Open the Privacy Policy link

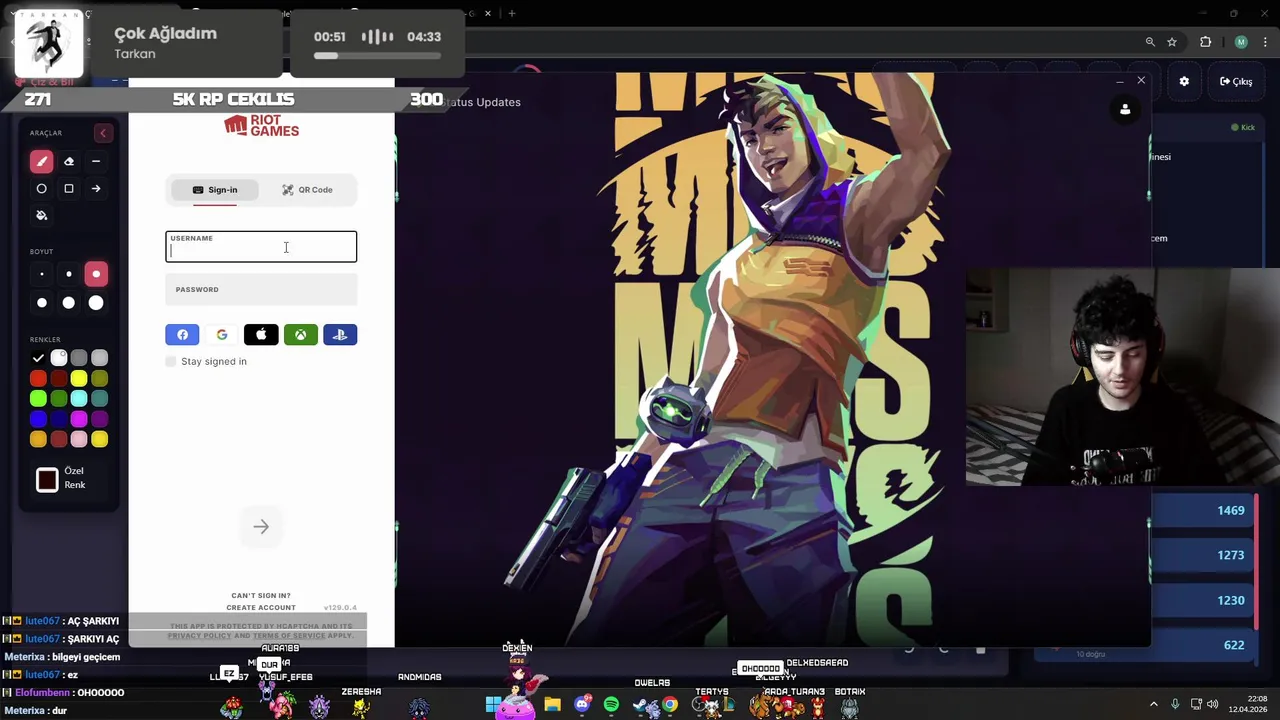click(199, 636)
